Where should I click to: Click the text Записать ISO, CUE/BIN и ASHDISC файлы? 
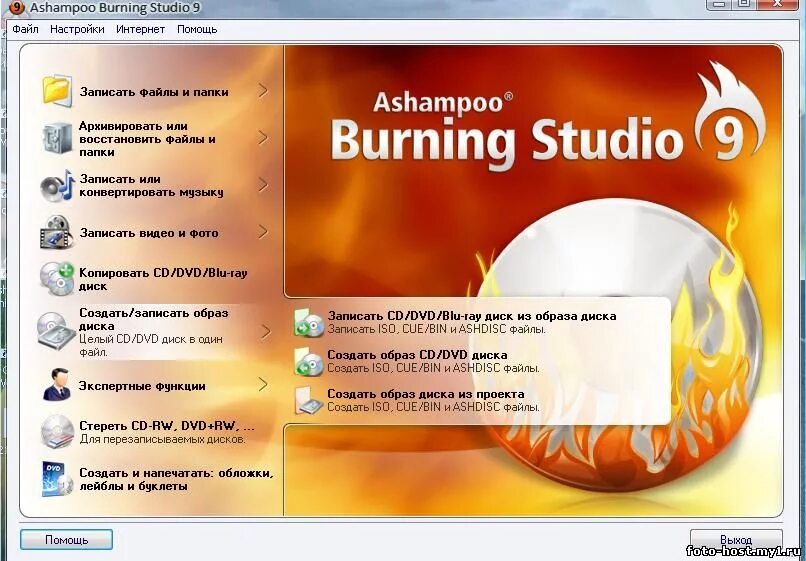point(436,329)
